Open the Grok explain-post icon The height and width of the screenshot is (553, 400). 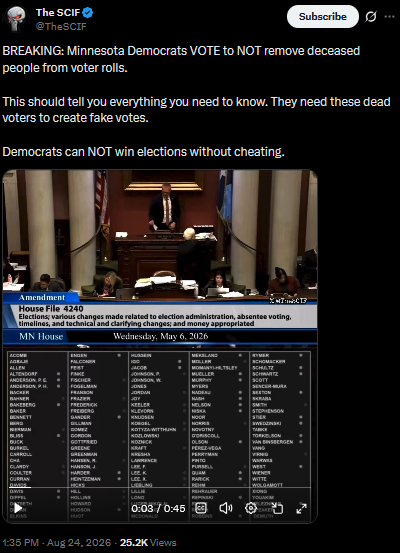tap(371, 17)
